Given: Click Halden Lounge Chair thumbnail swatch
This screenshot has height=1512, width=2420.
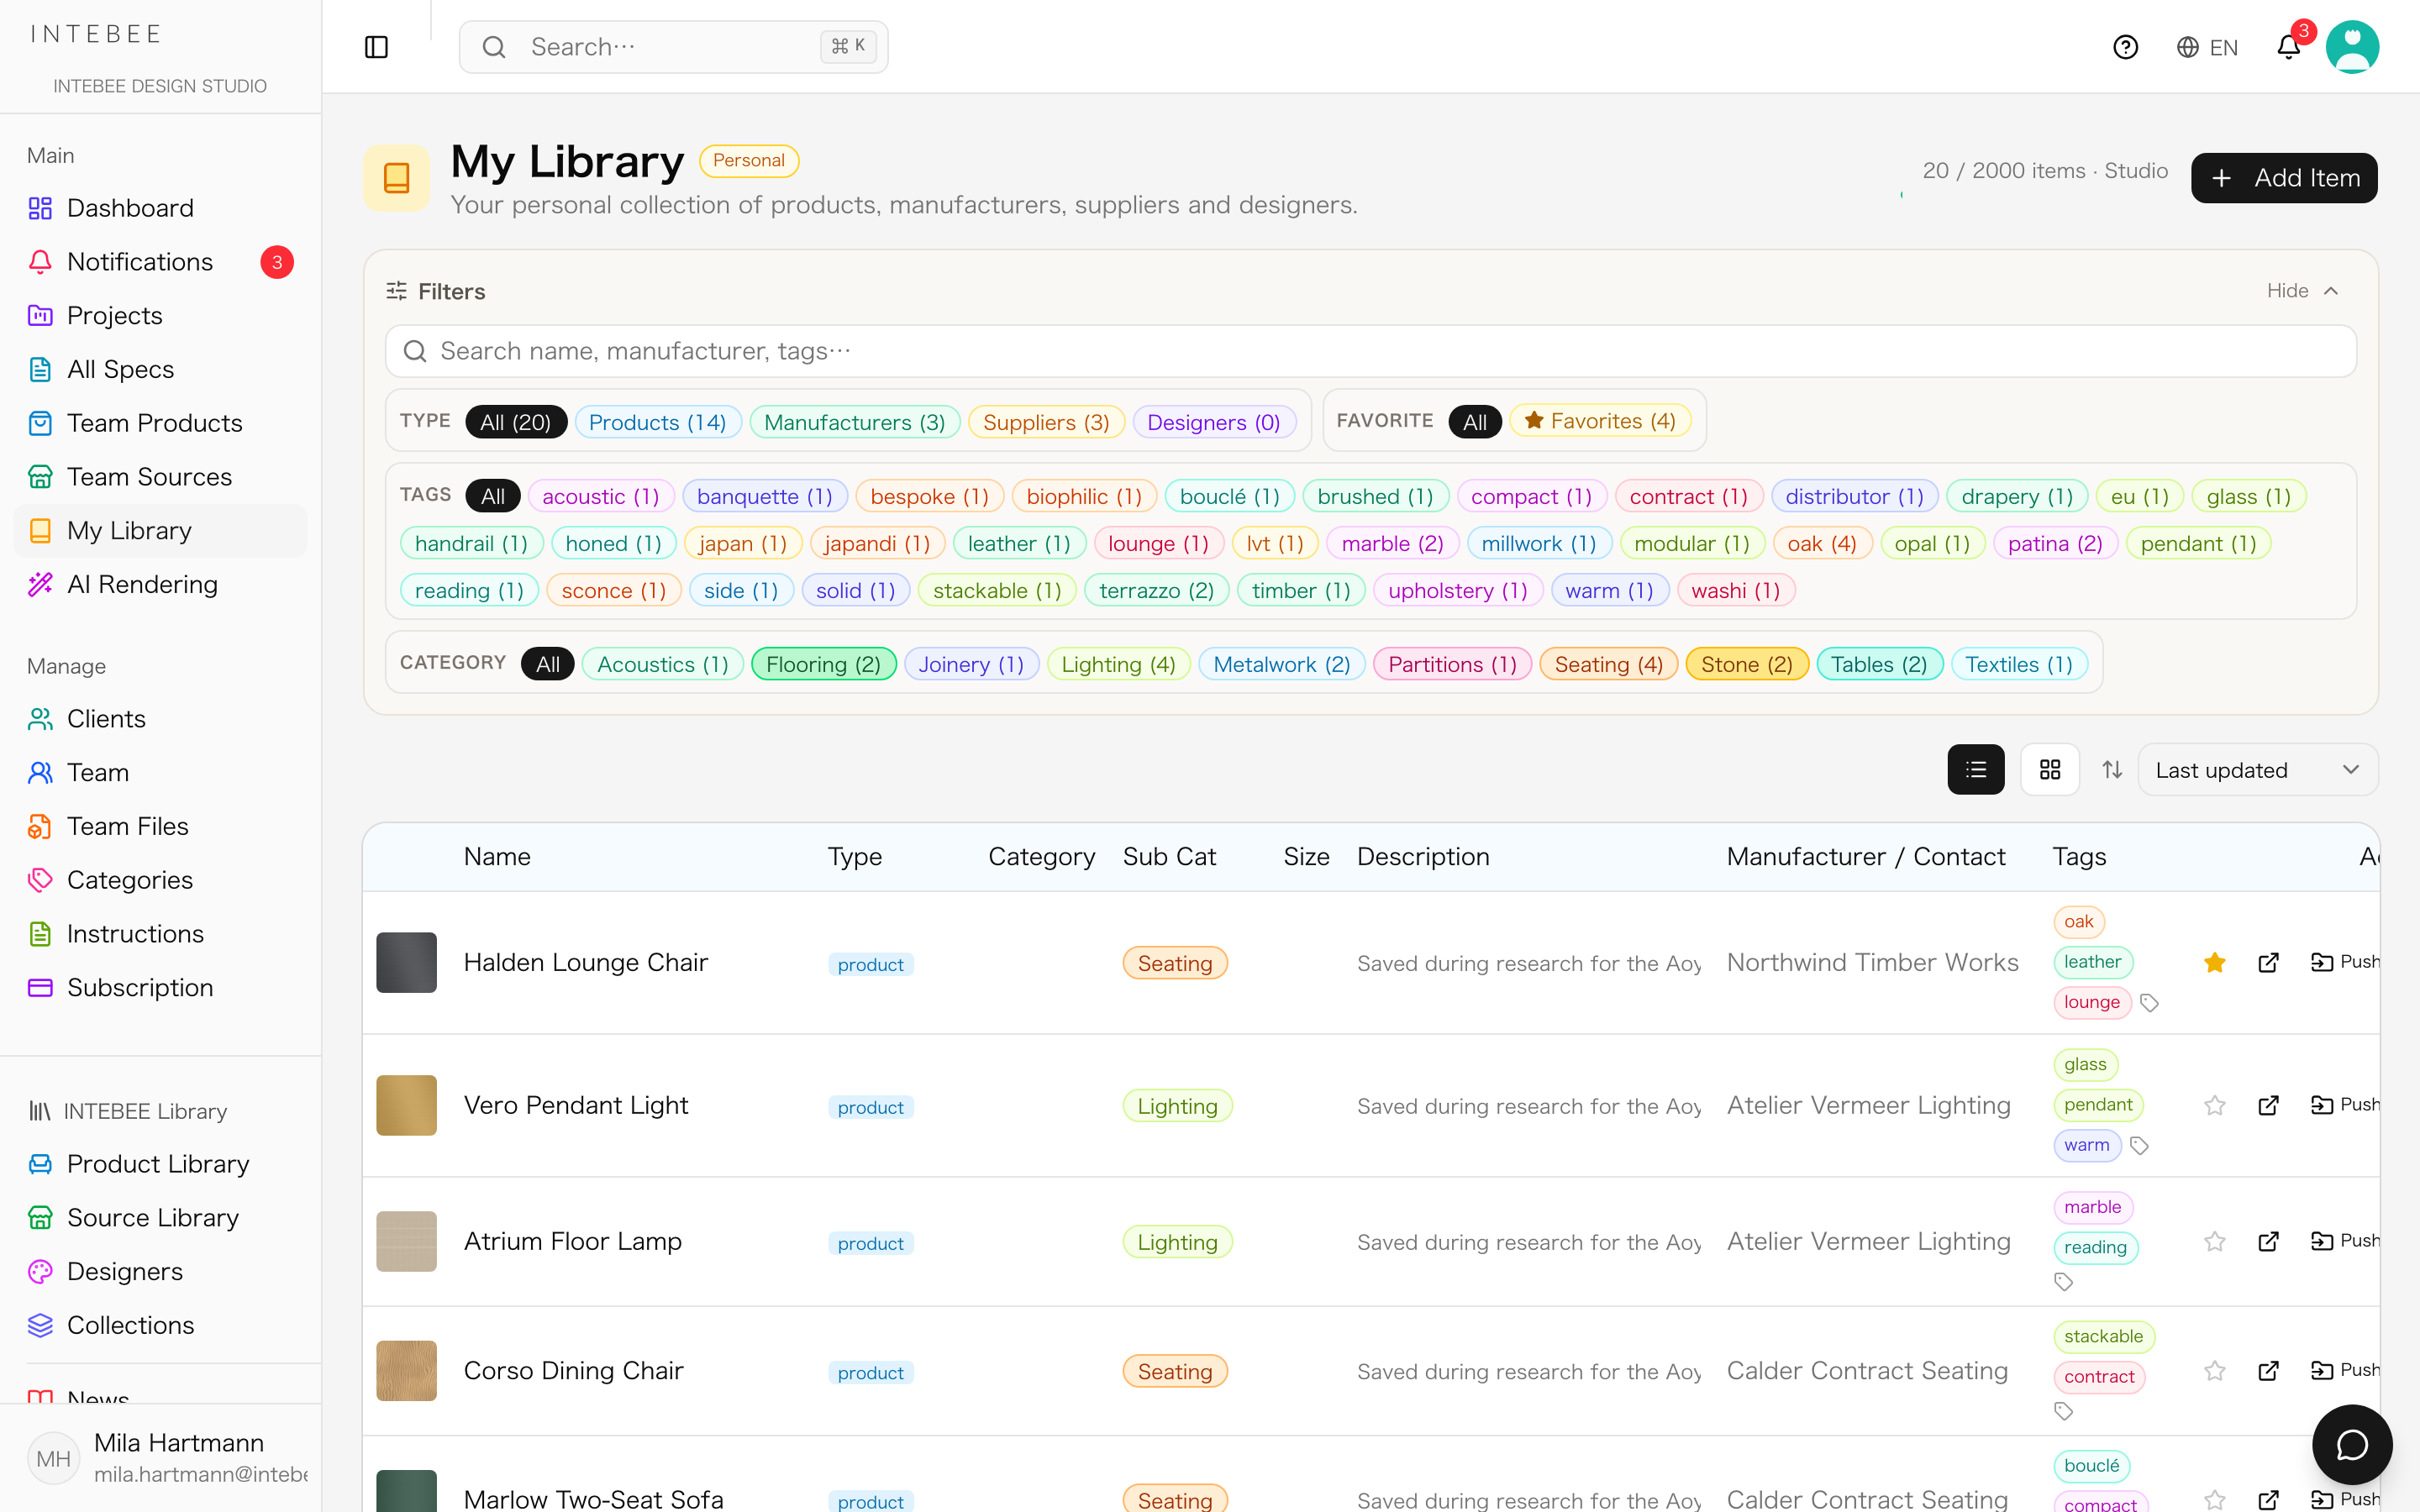Looking at the screenshot, I should tap(406, 962).
